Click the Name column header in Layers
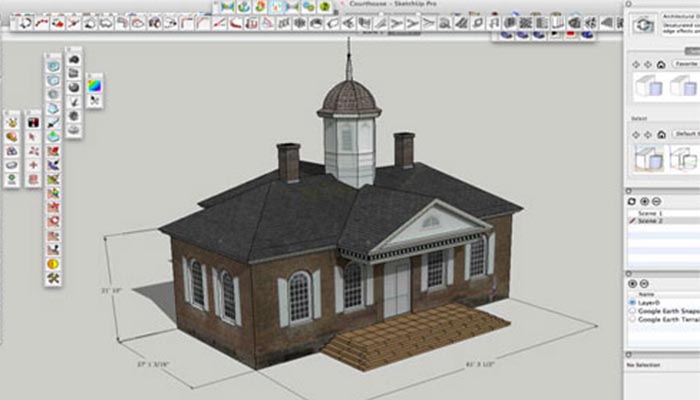 (646, 294)
